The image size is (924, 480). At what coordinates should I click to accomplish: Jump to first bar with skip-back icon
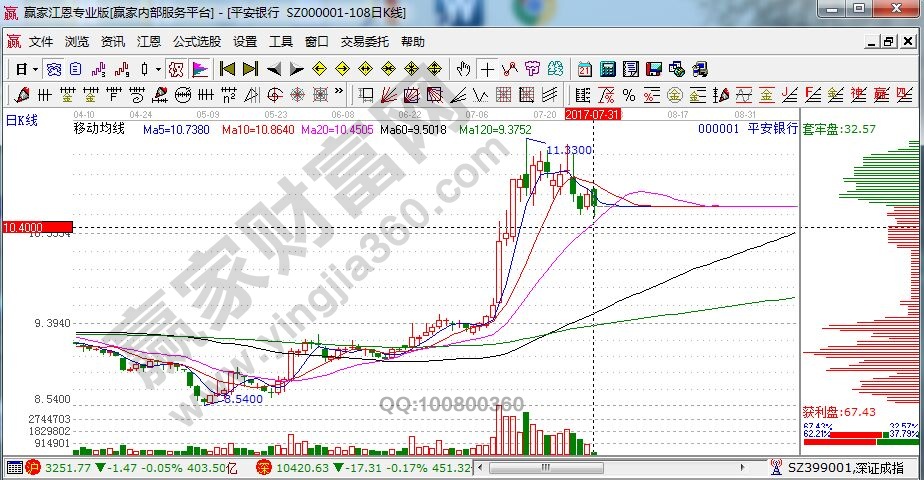[227, 69]
